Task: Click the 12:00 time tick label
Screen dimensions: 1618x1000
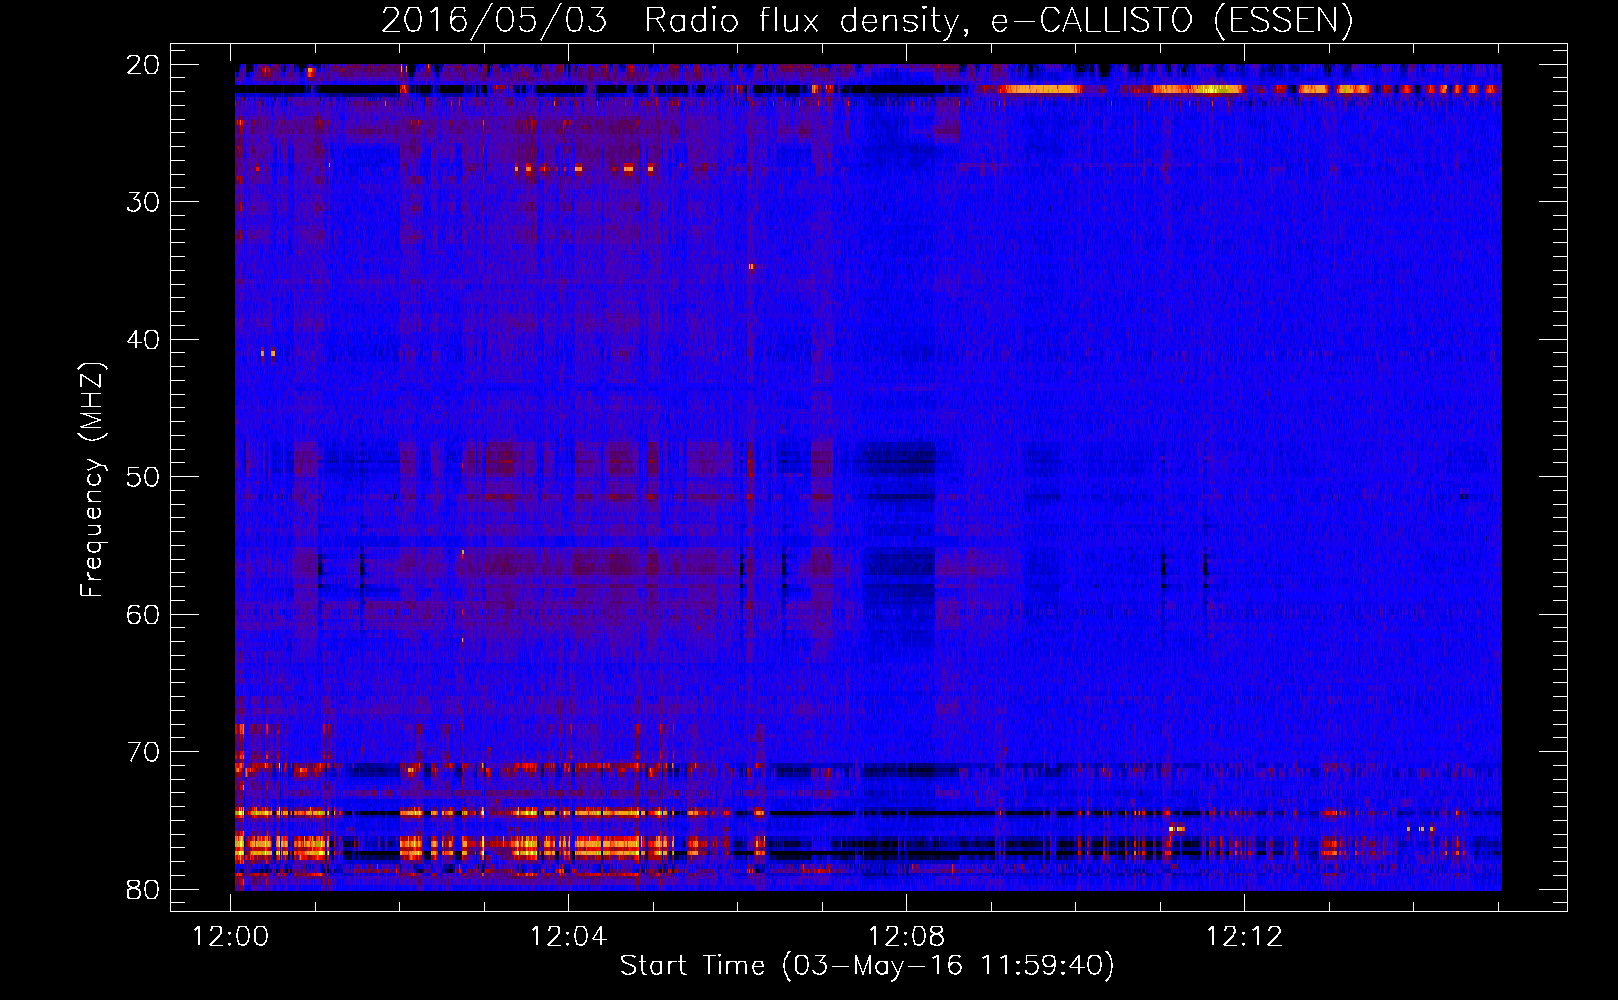Action: coord(231,937)
